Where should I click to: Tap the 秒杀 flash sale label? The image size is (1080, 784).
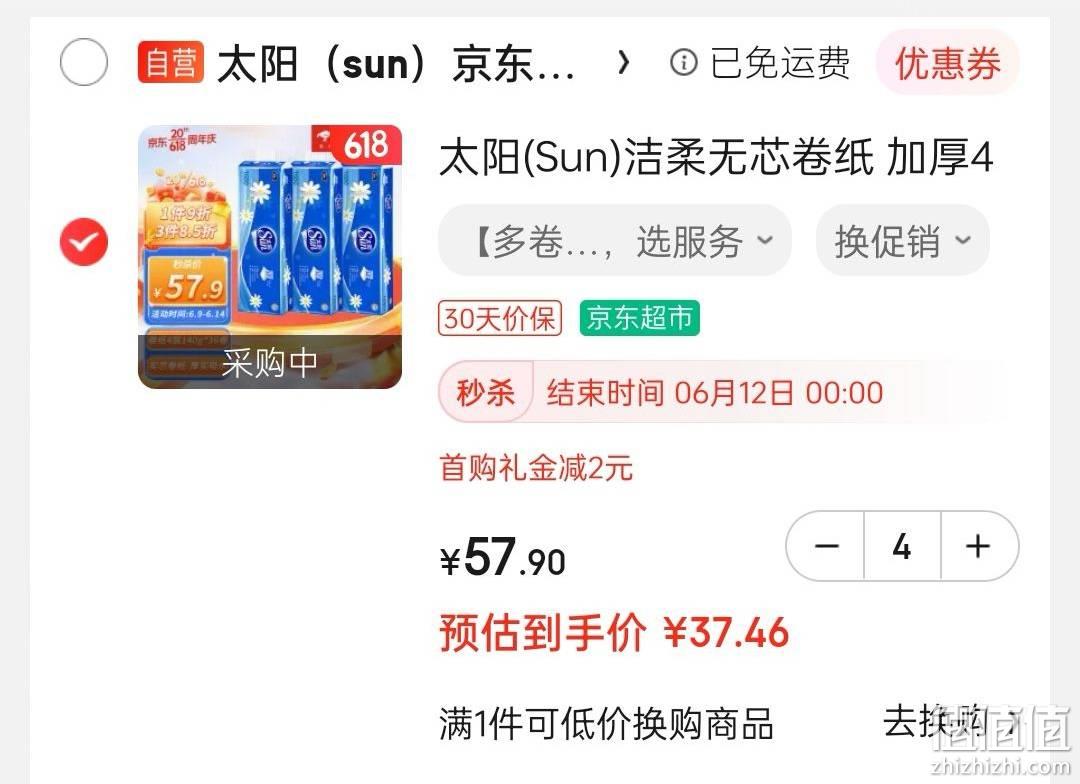pyautogui.click(x=486, y=393)
